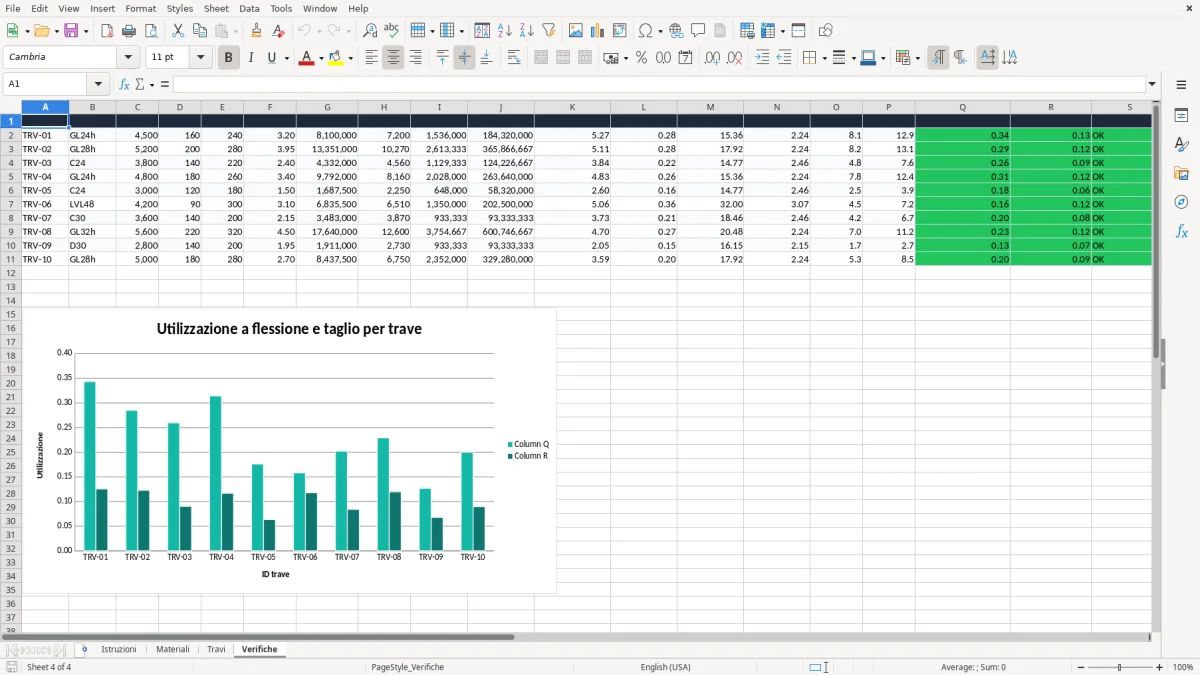Click the zoom slider handle

1119,667
